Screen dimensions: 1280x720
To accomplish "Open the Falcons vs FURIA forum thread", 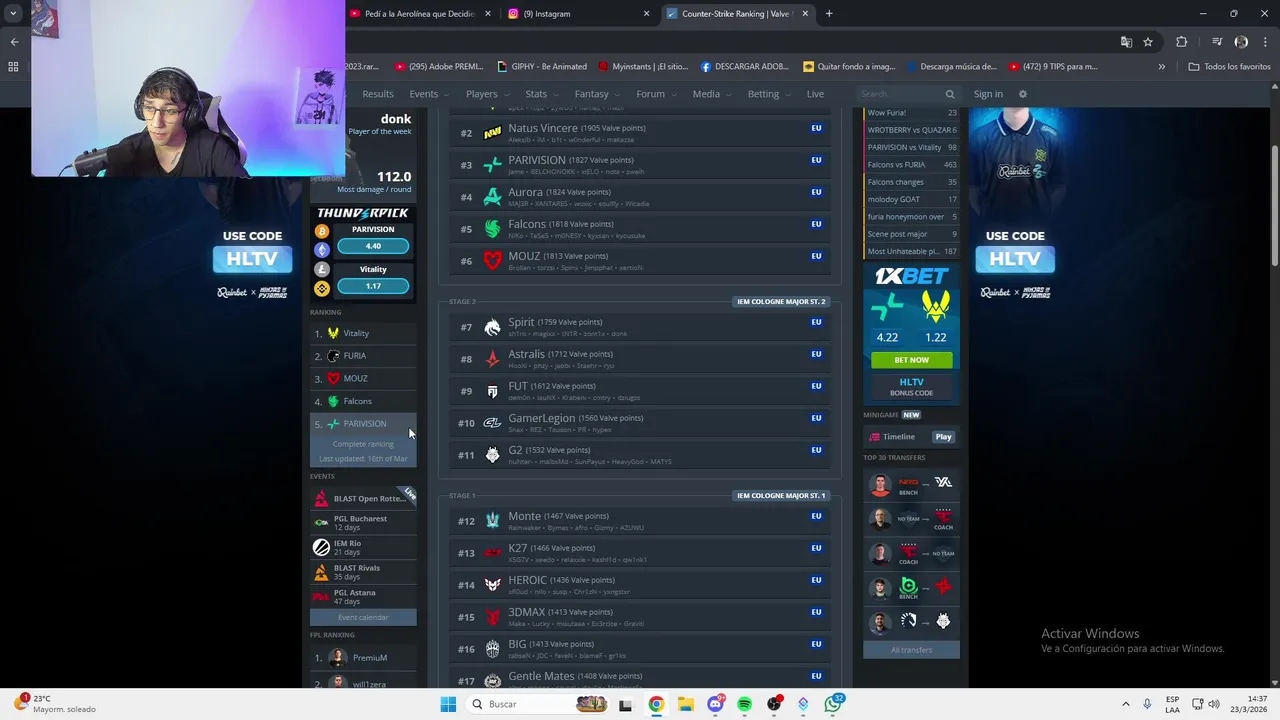I will tap(911, 165).
